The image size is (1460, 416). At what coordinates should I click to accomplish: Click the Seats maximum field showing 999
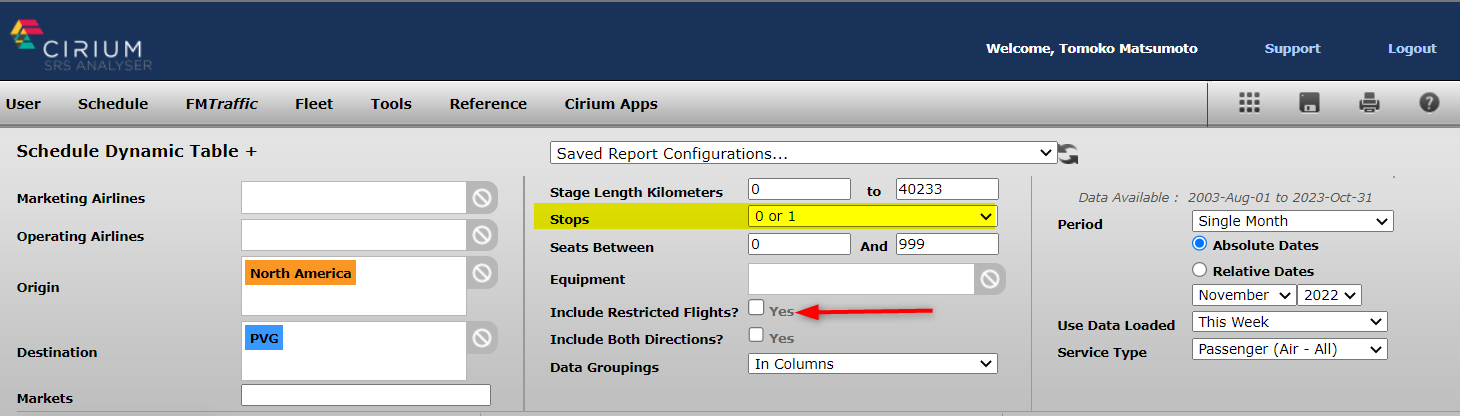point(947,244)
